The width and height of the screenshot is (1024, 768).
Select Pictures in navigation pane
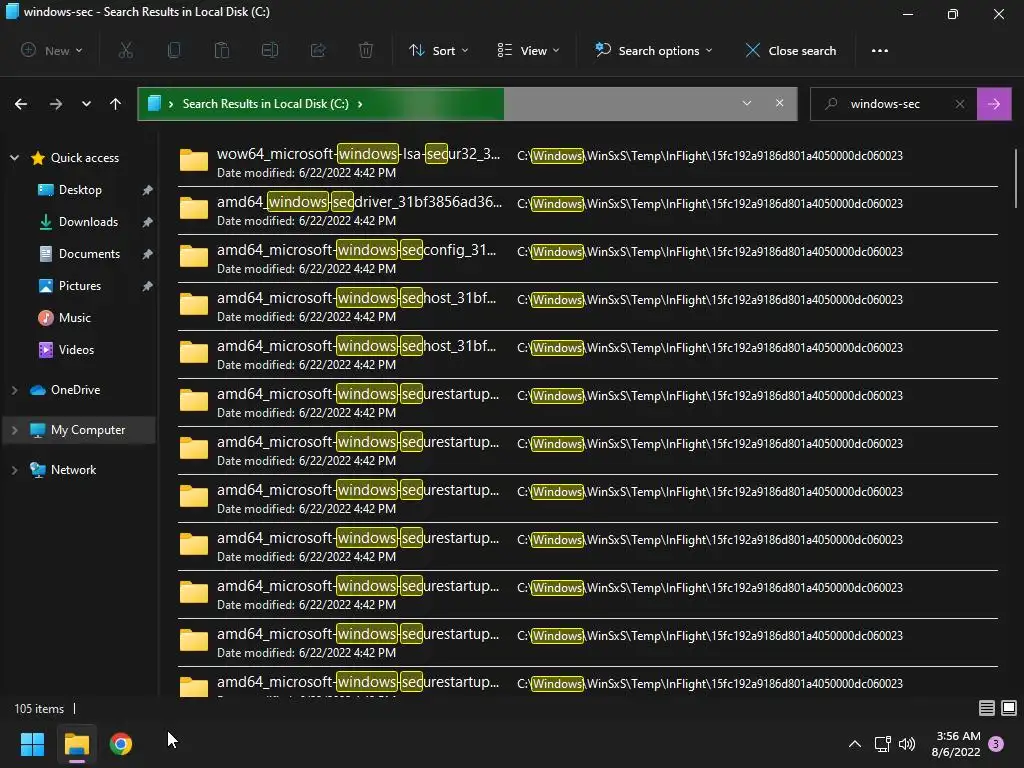tap(69, 286)
